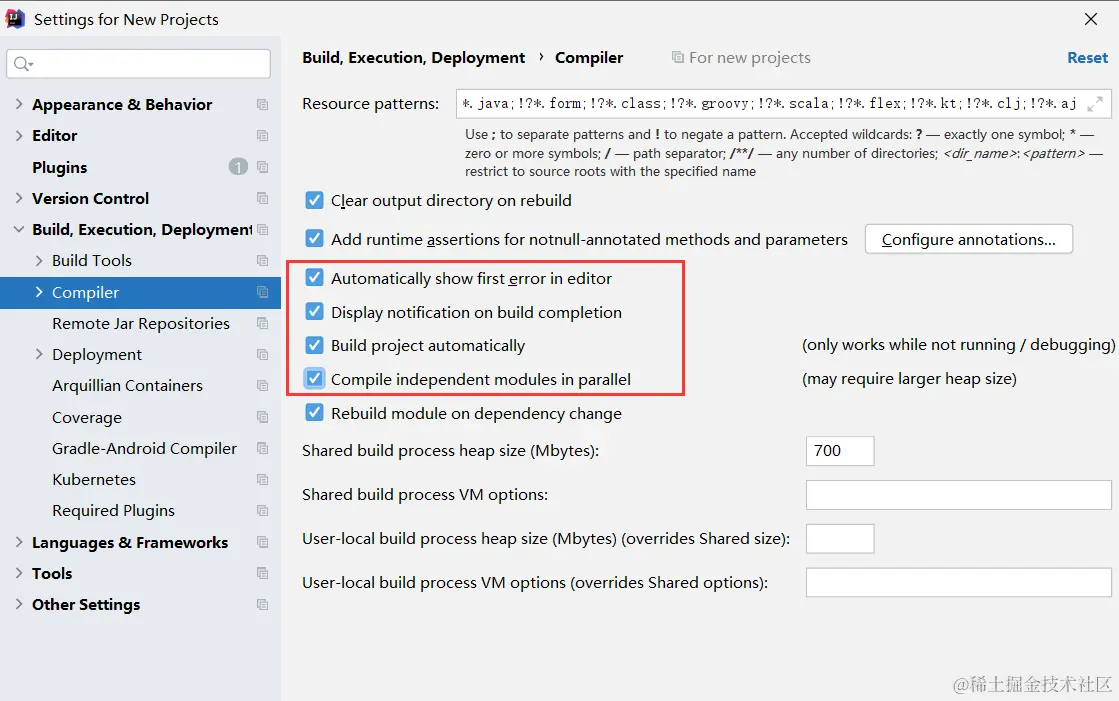Screen dimensions: 1119x701
Task: Click project-level icon beside Deployment
Action: click(x=262, y=355)
